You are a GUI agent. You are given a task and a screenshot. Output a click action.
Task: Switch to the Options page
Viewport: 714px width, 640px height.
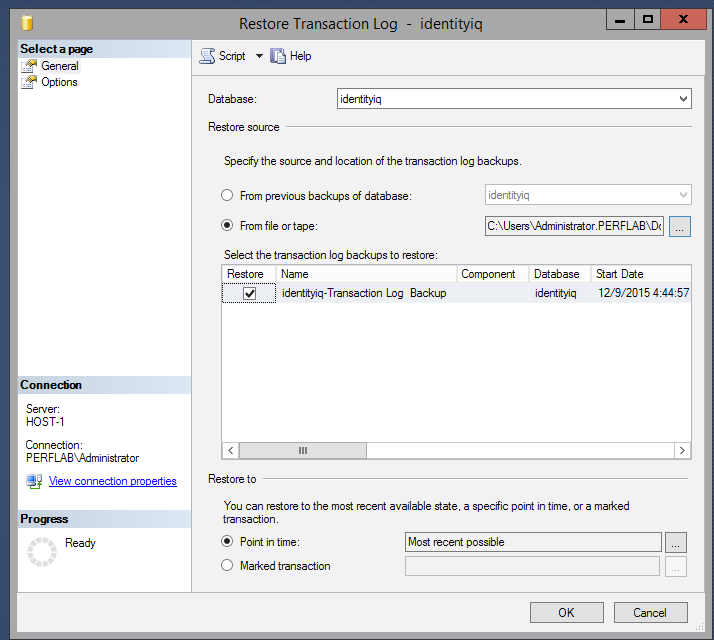coord(59,82)
